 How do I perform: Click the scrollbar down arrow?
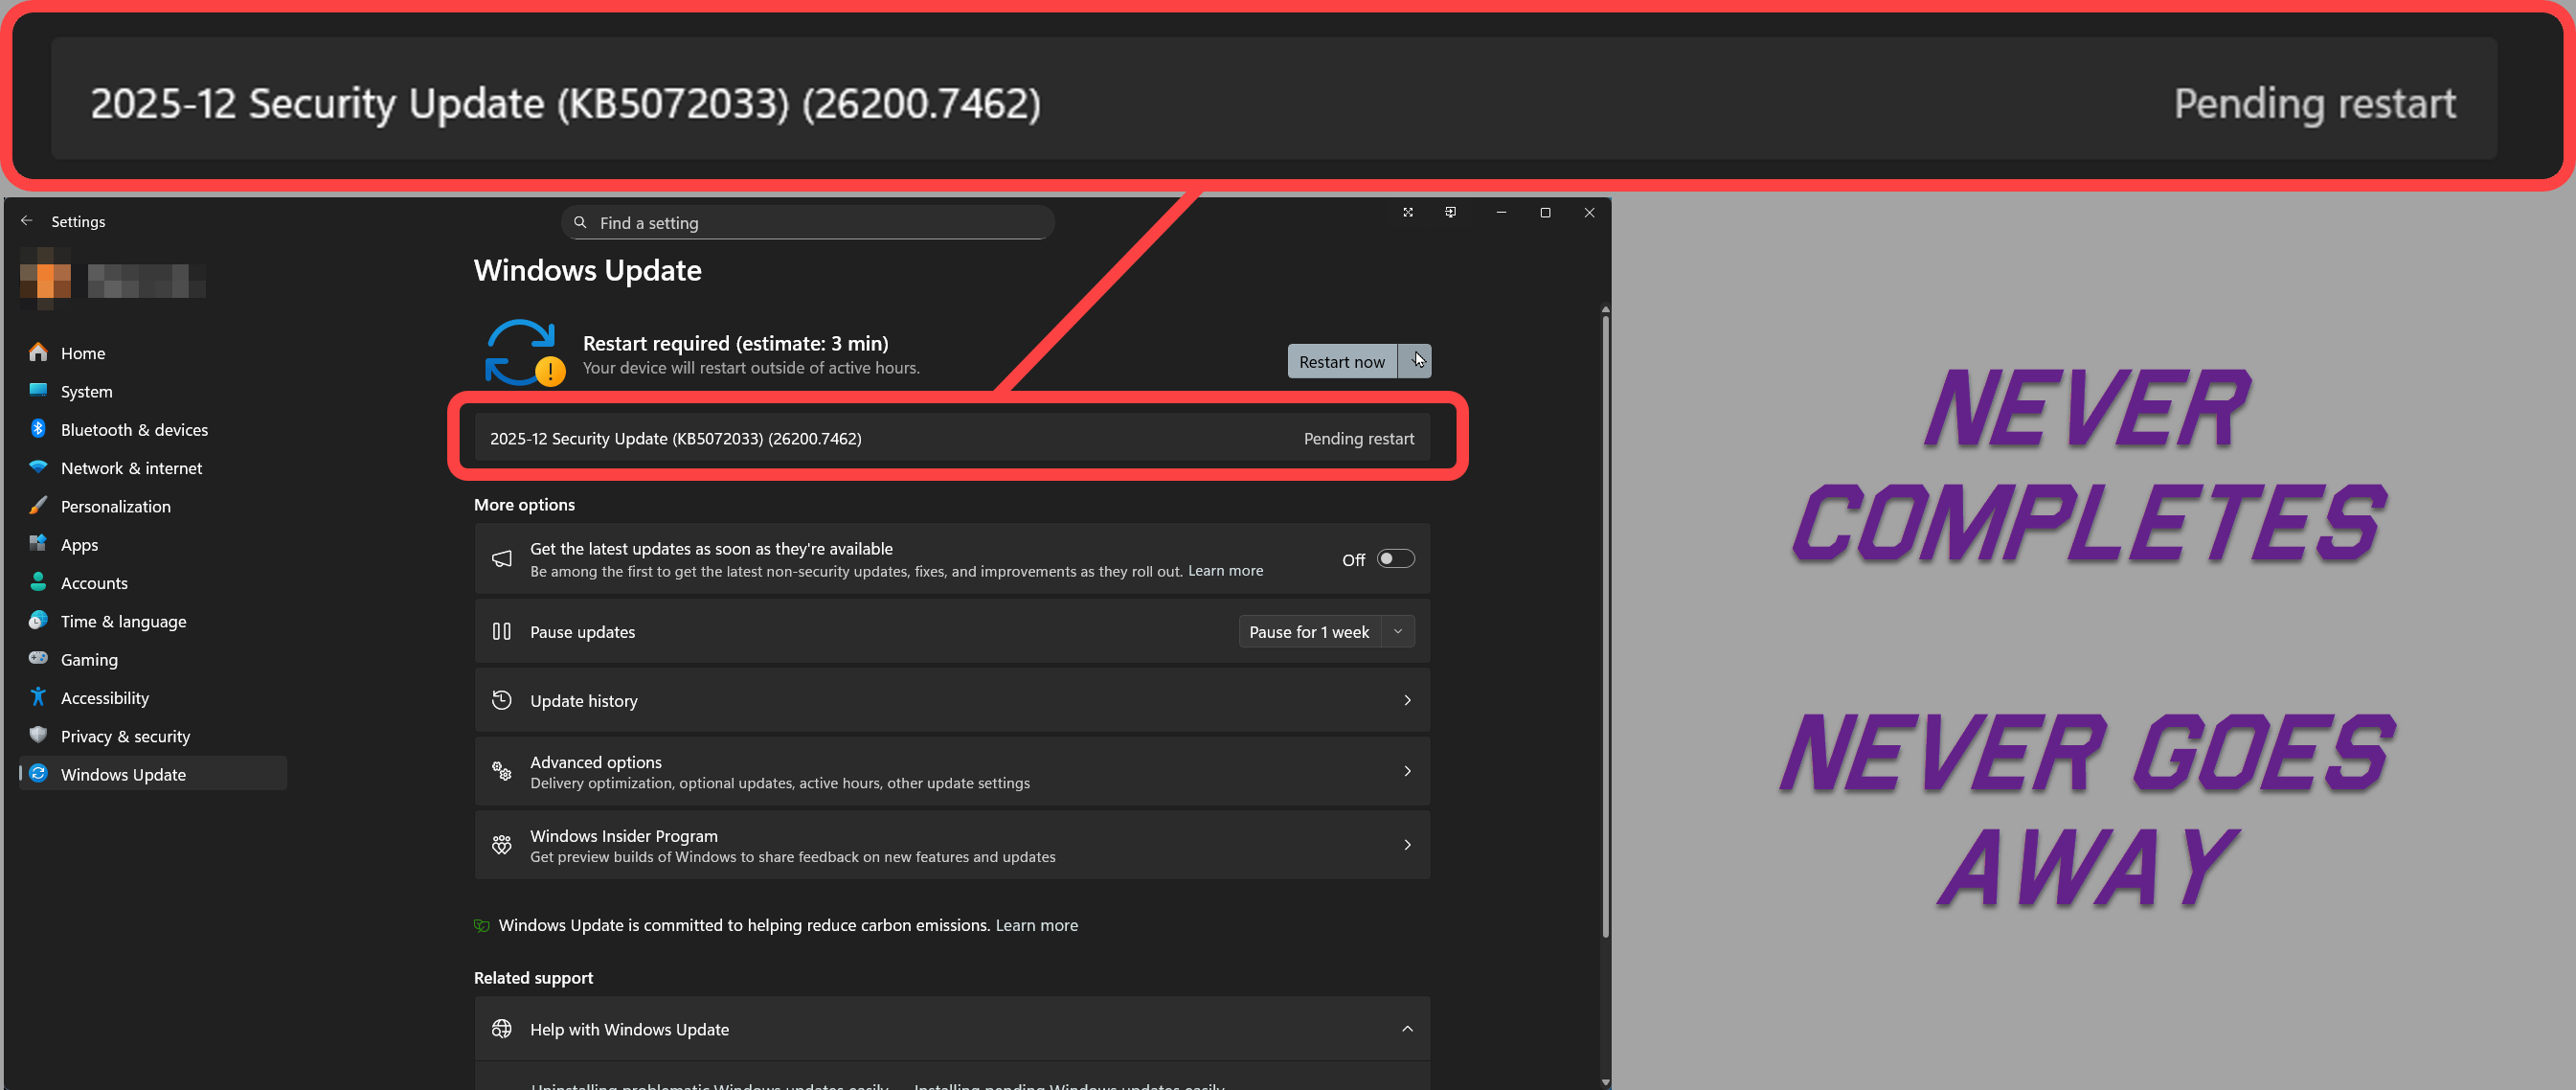(x=1605, y=1081)
